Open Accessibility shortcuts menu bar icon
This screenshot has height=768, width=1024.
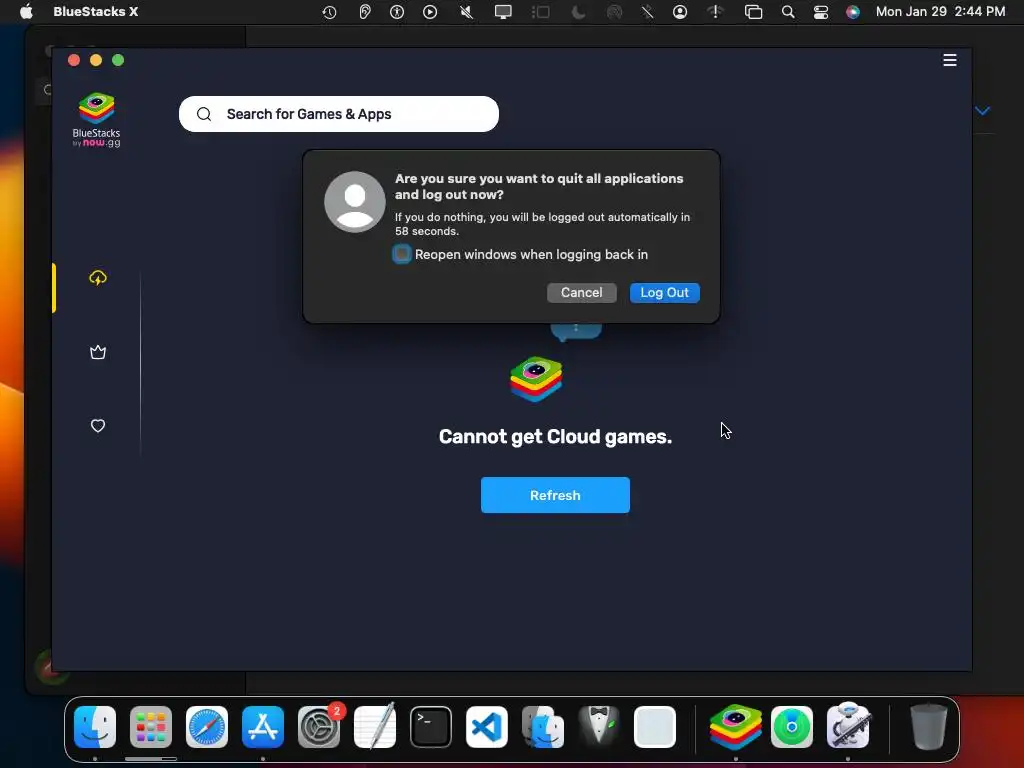point(397,12)
